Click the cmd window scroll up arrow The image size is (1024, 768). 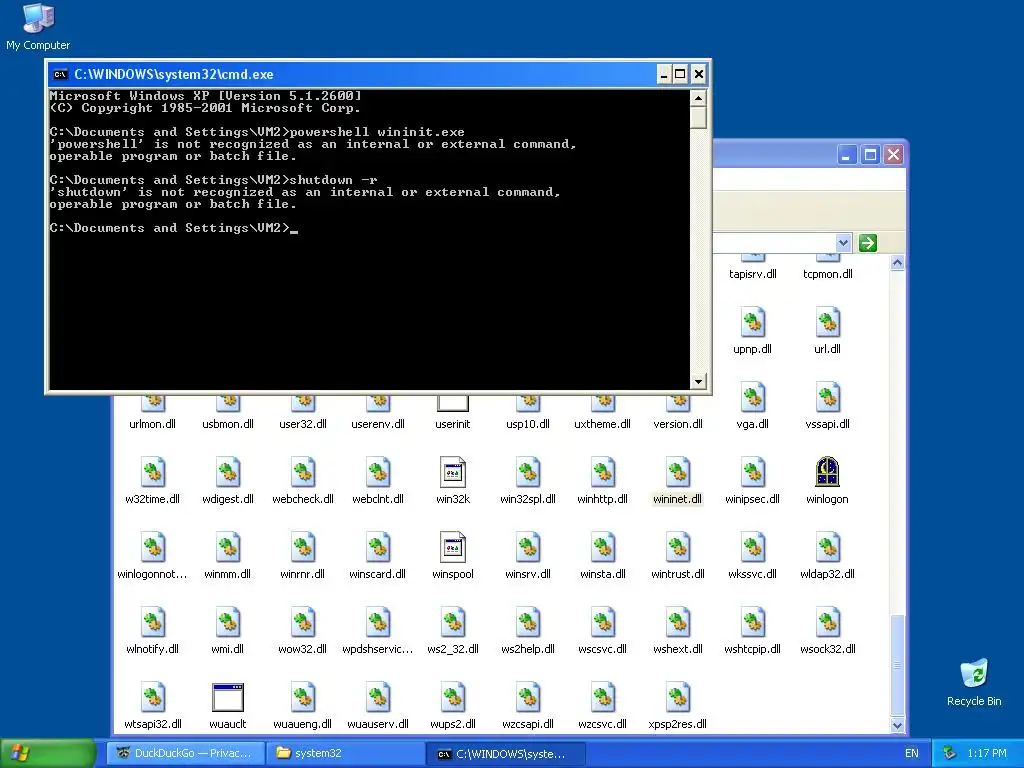(698, 99)
